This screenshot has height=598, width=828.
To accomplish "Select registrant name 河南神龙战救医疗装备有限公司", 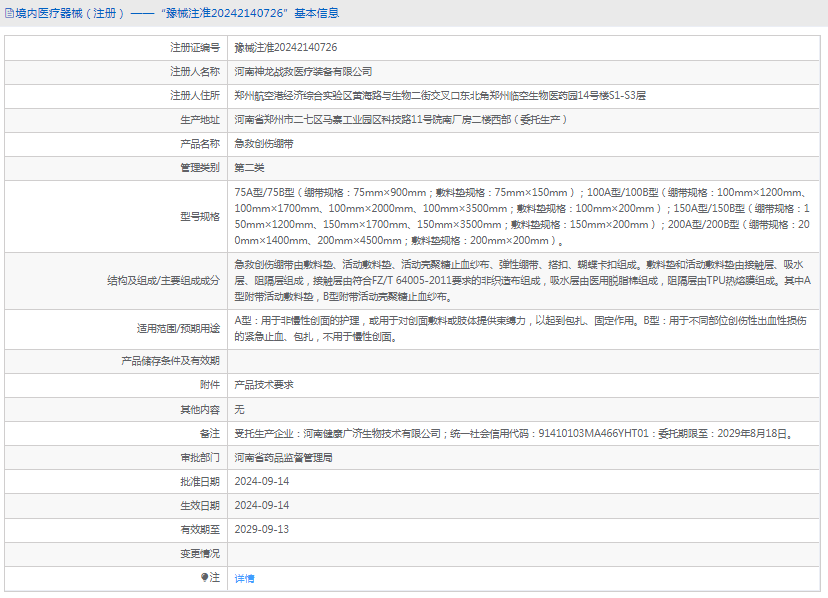I will pos(303,72).
